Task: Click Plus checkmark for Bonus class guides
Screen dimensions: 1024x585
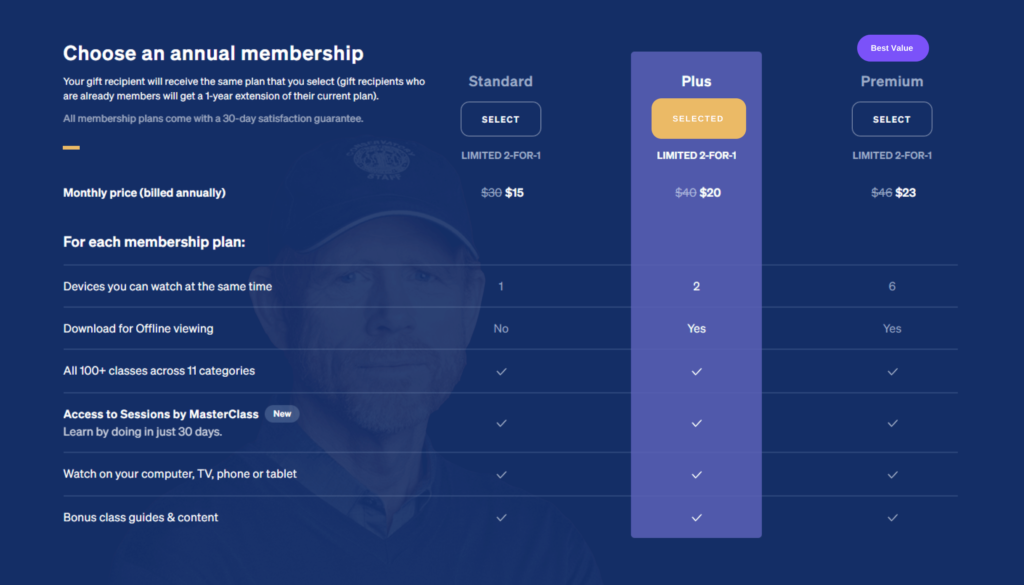Action: click(x=697, y=518)
